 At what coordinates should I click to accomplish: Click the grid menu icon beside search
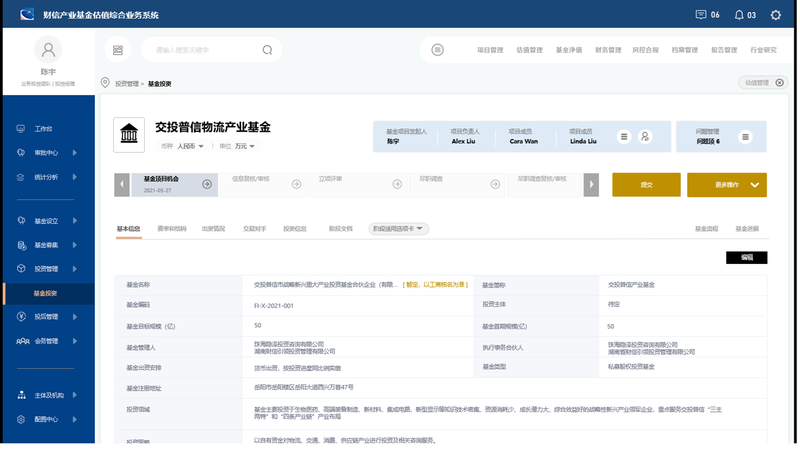tap(118, 50)
